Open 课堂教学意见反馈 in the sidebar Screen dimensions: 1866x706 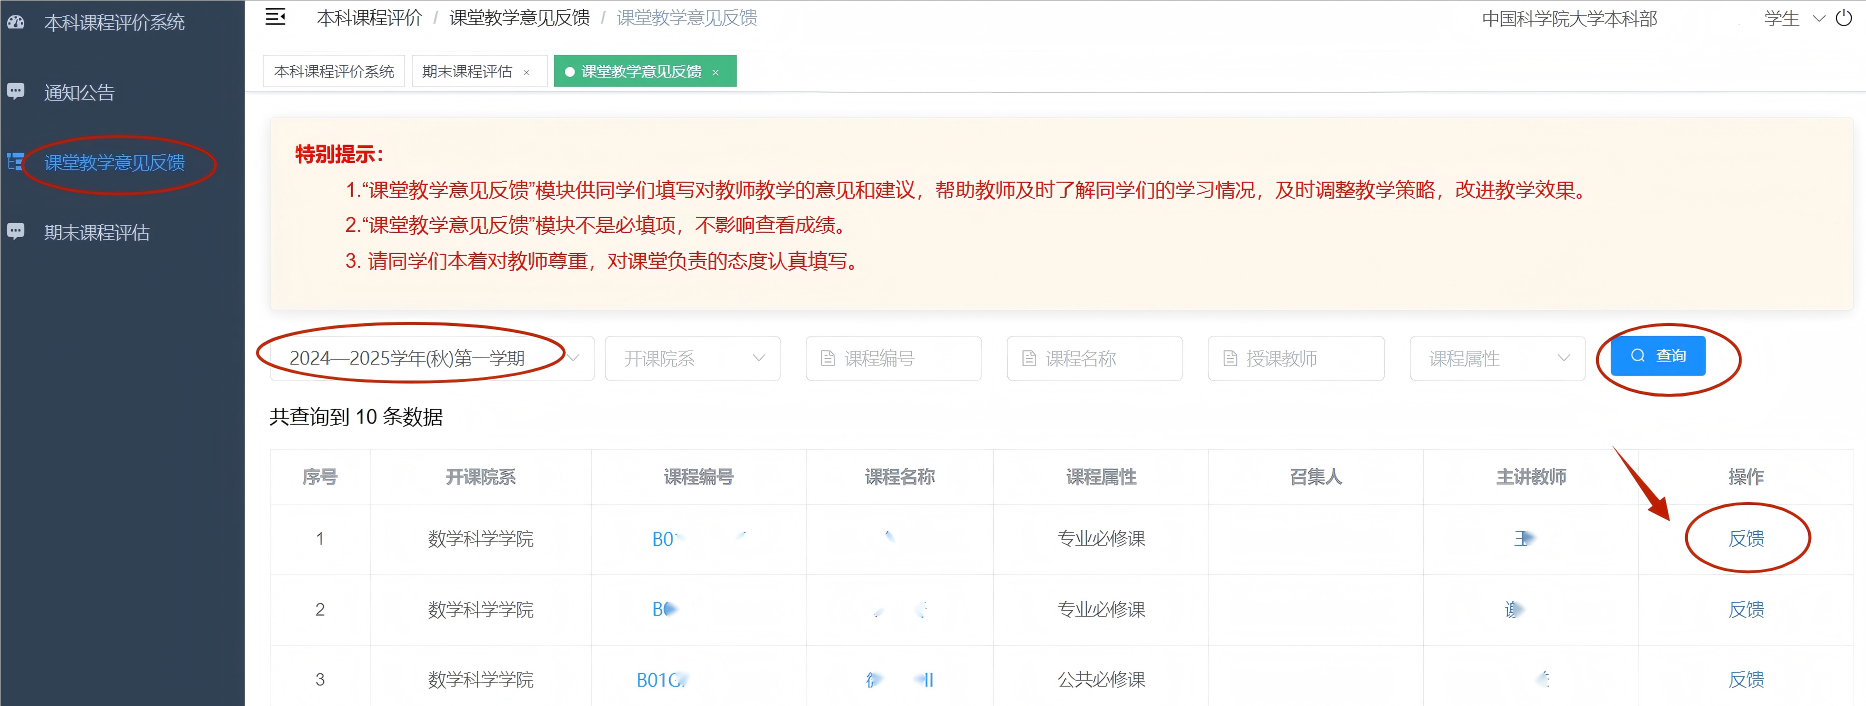tap(114, 162)
